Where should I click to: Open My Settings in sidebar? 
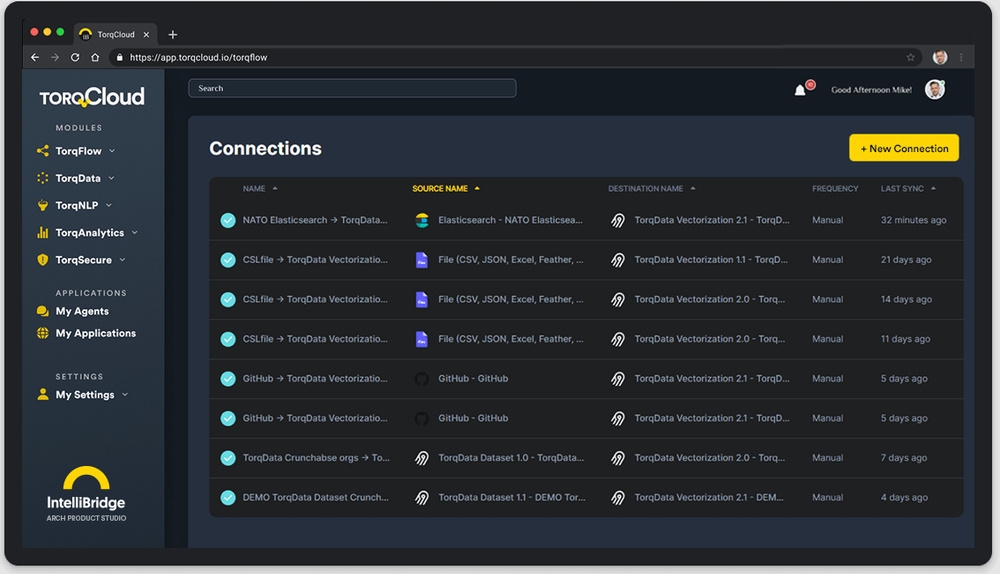pos(85,395)
